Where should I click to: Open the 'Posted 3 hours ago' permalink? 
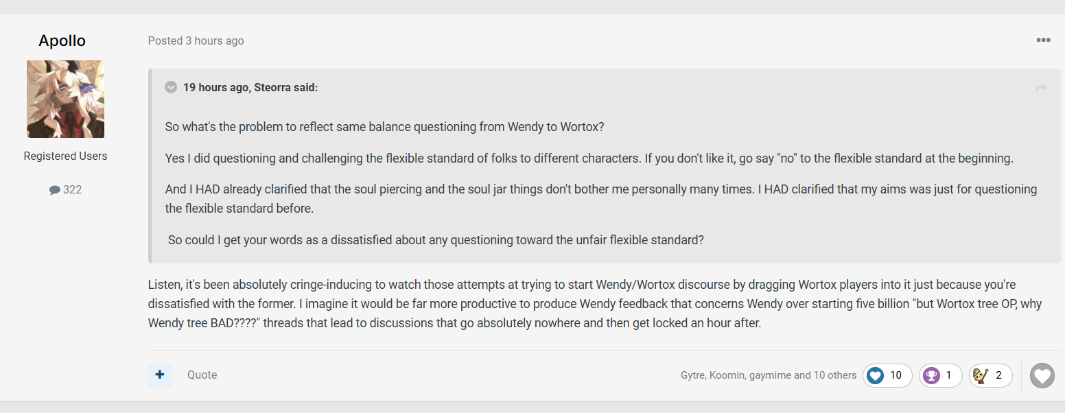coord(196,41)
